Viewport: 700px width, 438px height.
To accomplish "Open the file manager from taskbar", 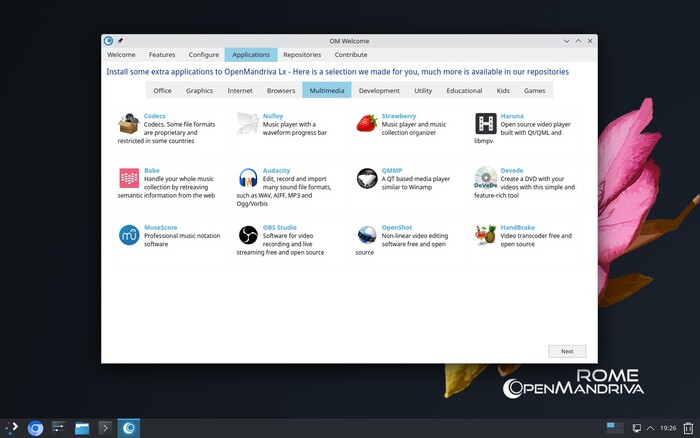I will tap(82, 428).
